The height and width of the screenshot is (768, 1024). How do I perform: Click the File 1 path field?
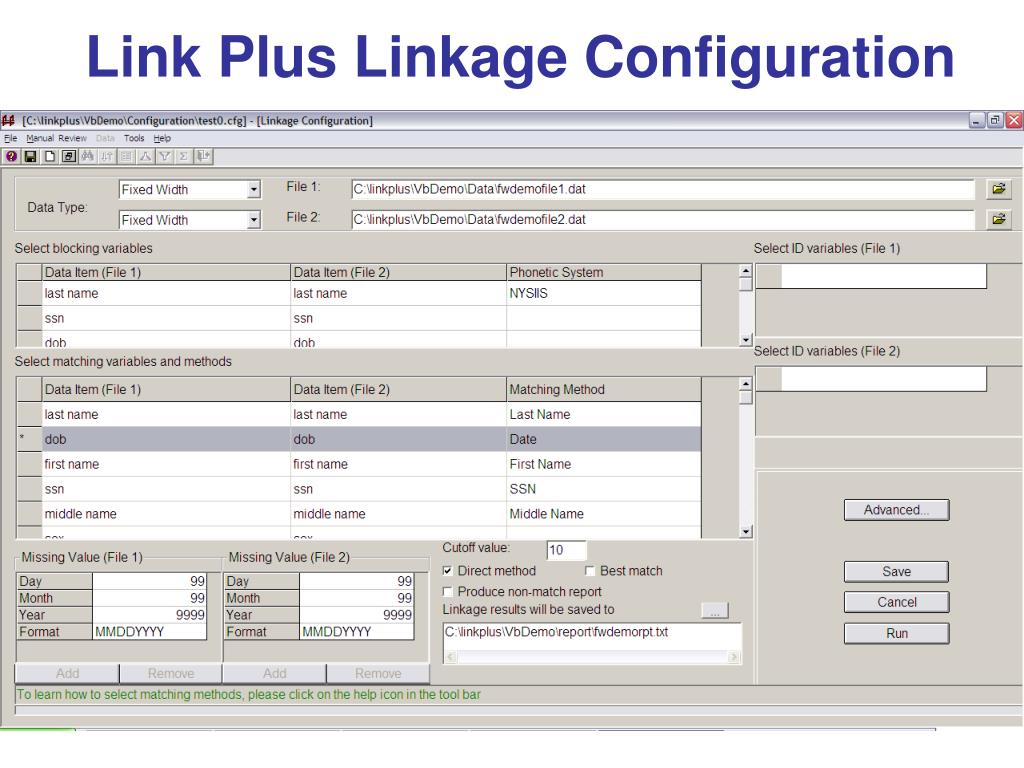(x=662, y=189)
